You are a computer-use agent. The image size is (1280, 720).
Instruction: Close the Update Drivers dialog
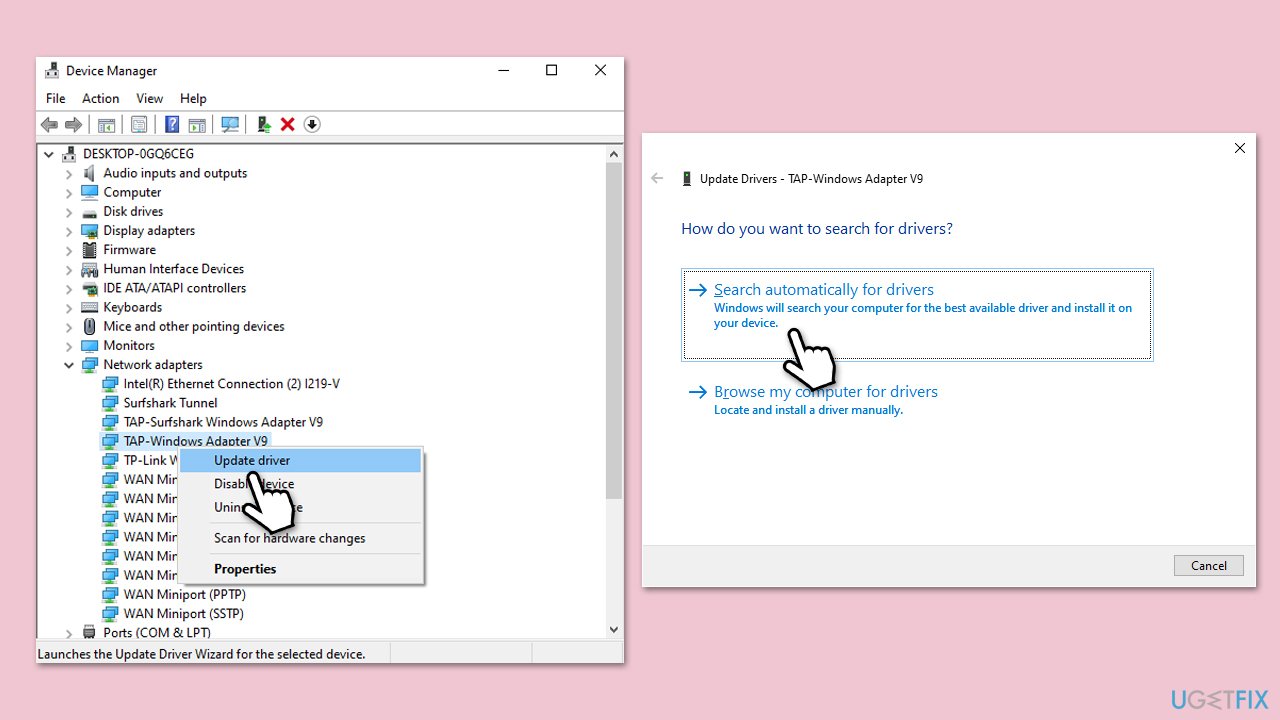click(1240, 148)
